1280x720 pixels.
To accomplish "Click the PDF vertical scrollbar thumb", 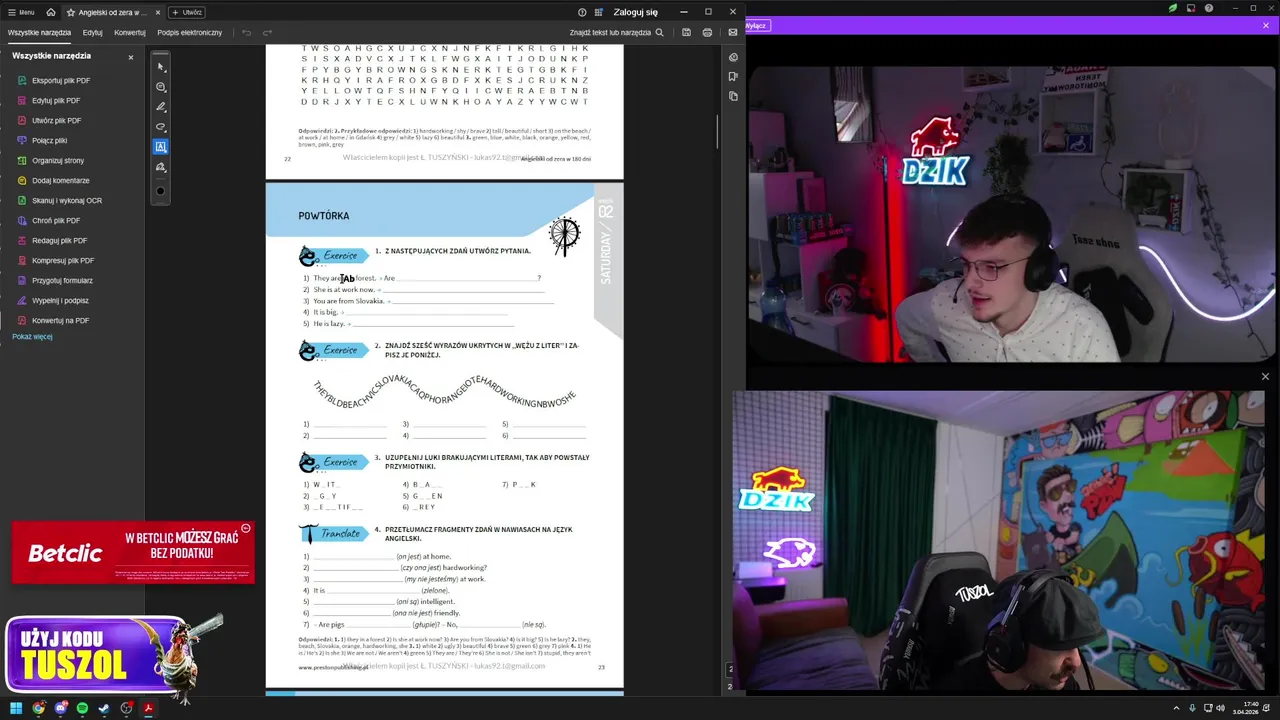I will click(718, 130).
